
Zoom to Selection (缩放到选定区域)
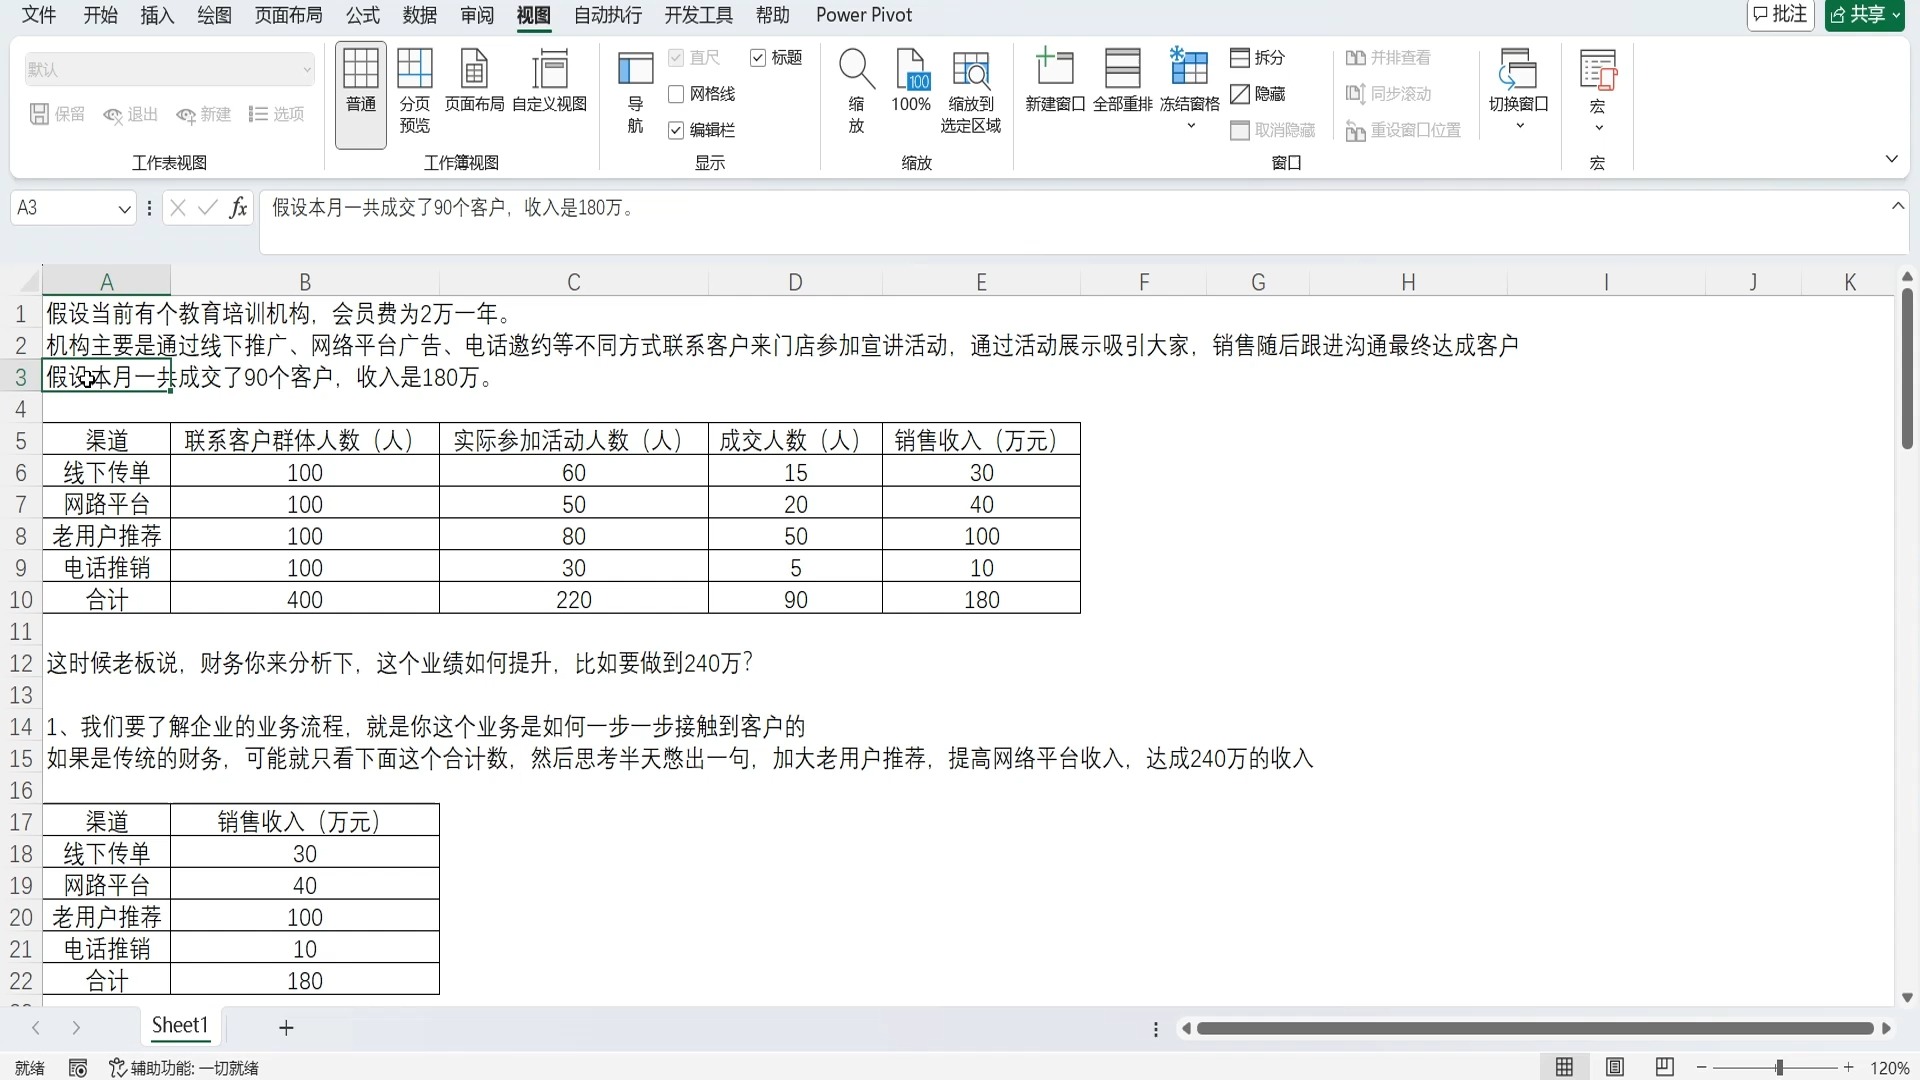[970, 90]
